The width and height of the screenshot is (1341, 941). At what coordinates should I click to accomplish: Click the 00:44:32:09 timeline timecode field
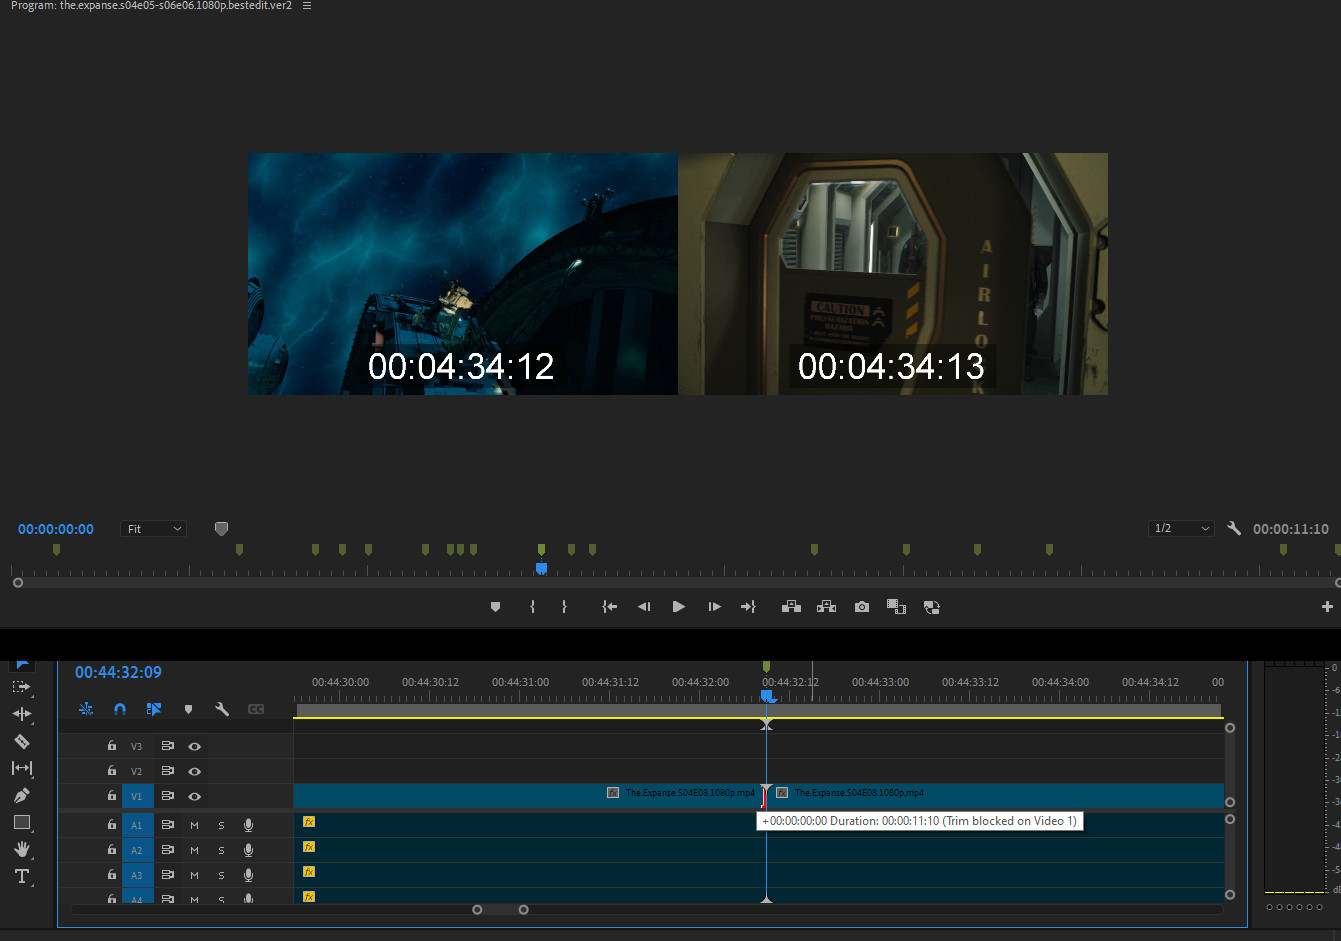(118, 672)
